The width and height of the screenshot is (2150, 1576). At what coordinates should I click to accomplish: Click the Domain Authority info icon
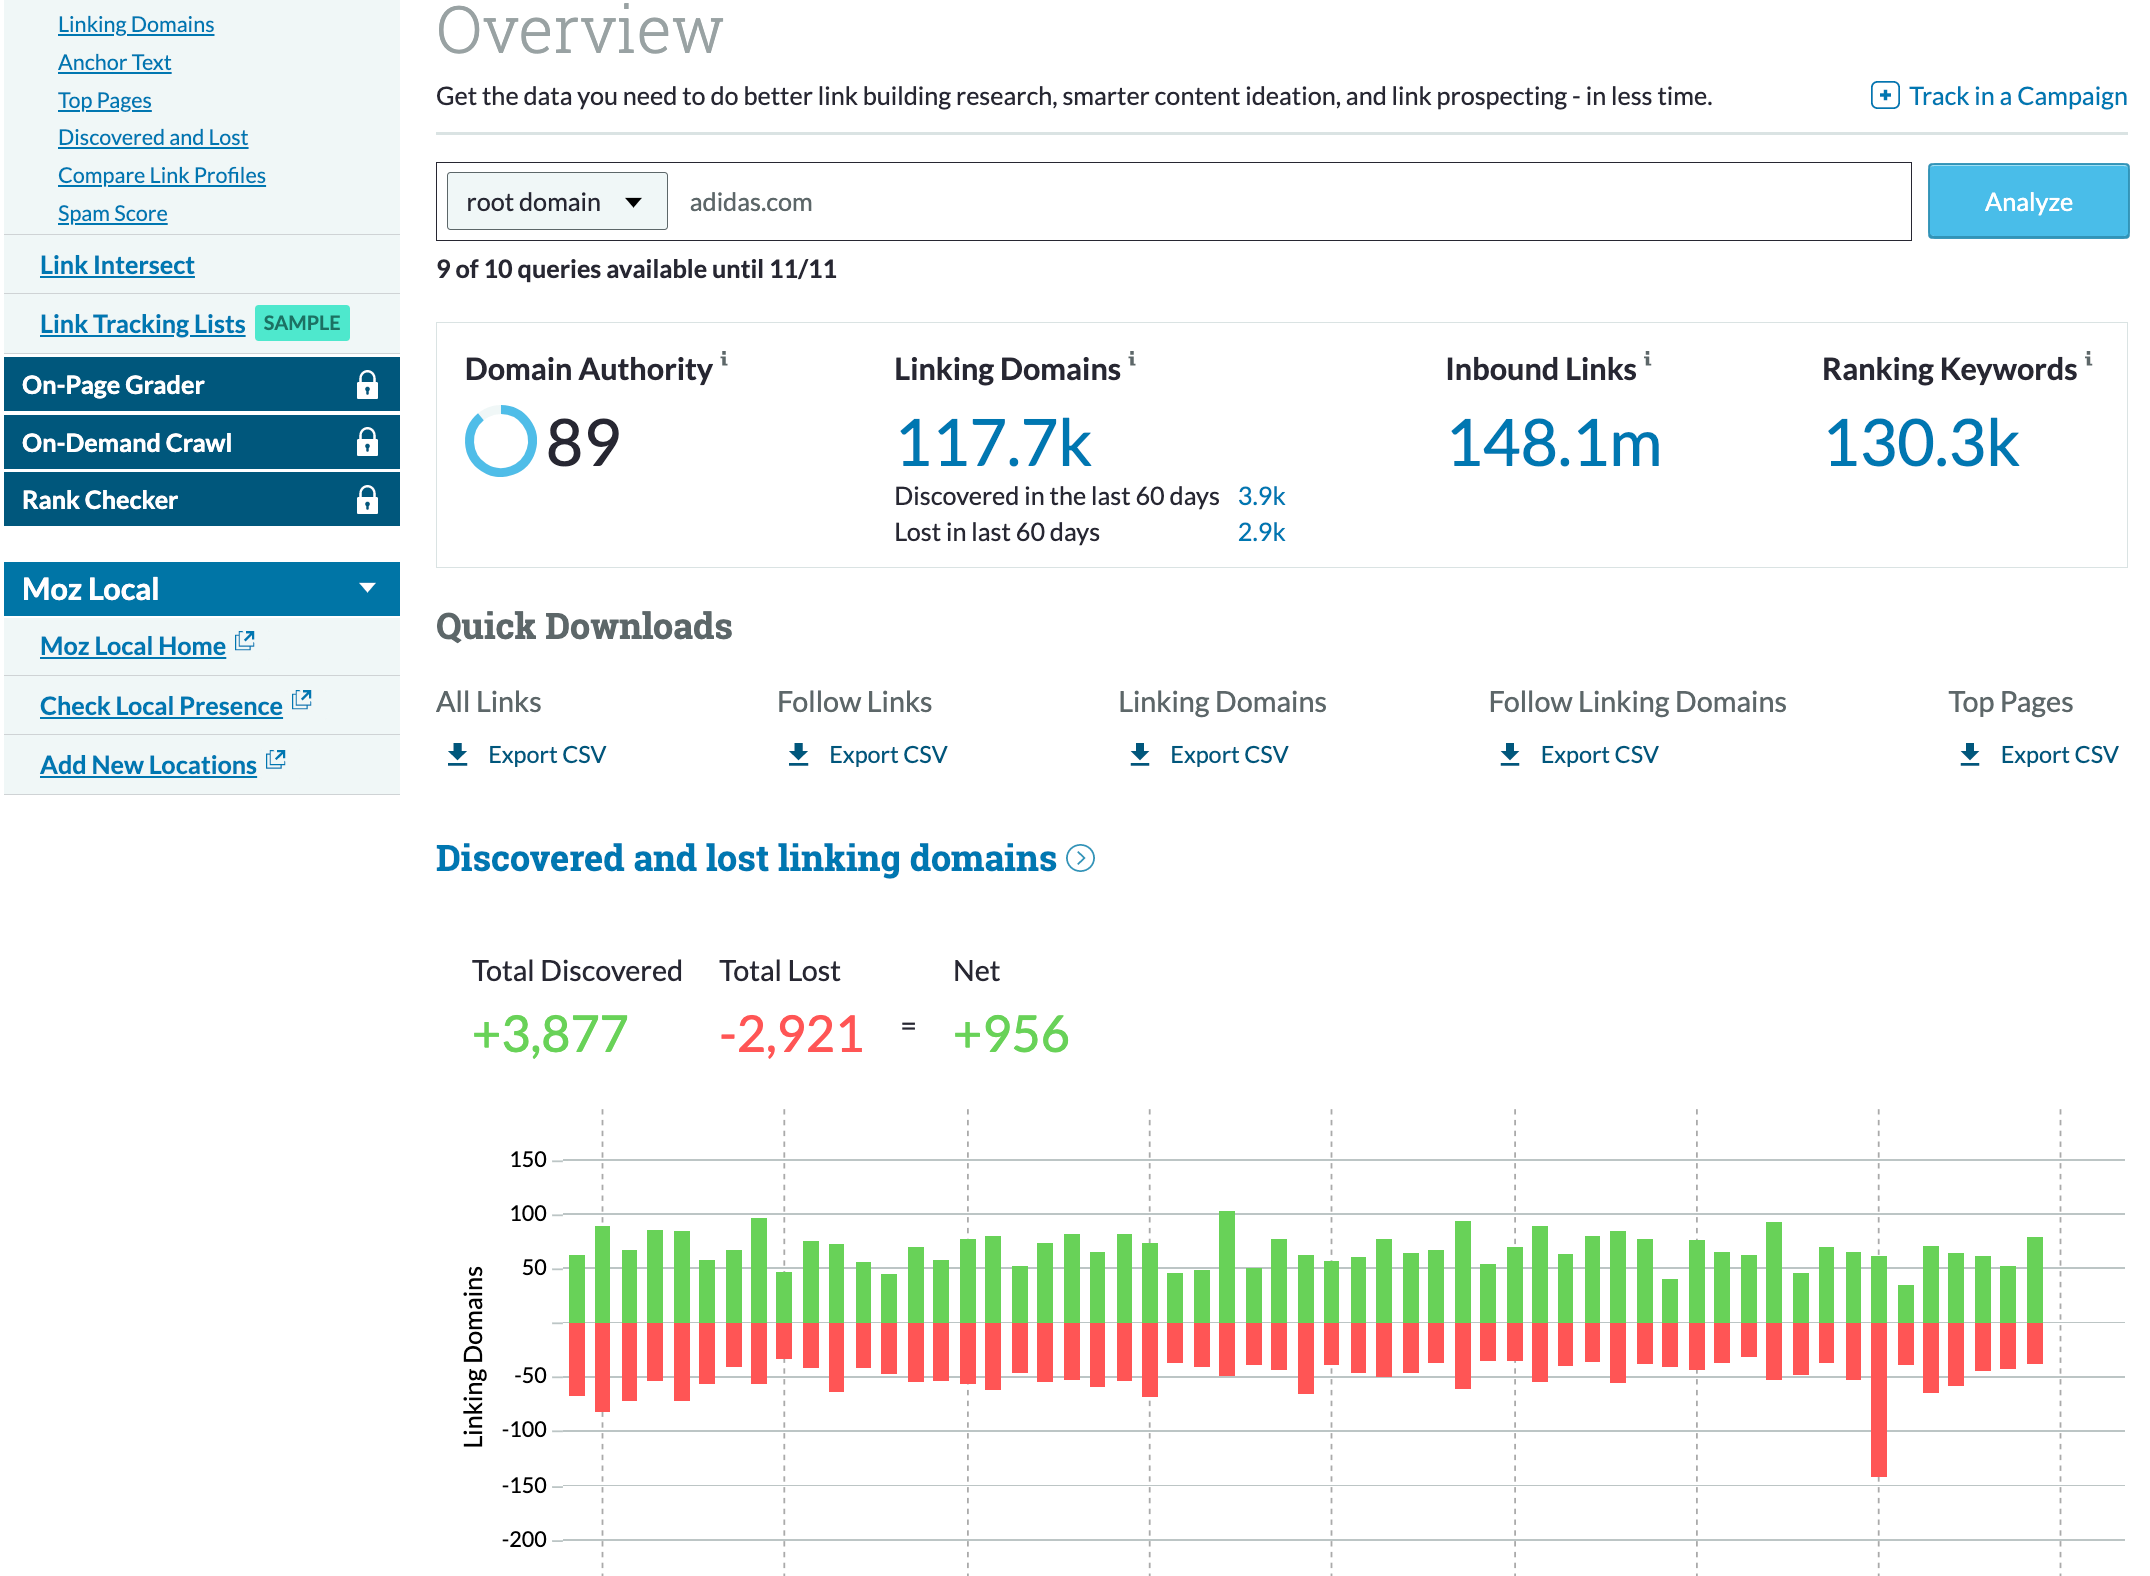pyautogui.click(x=724, y=358)
